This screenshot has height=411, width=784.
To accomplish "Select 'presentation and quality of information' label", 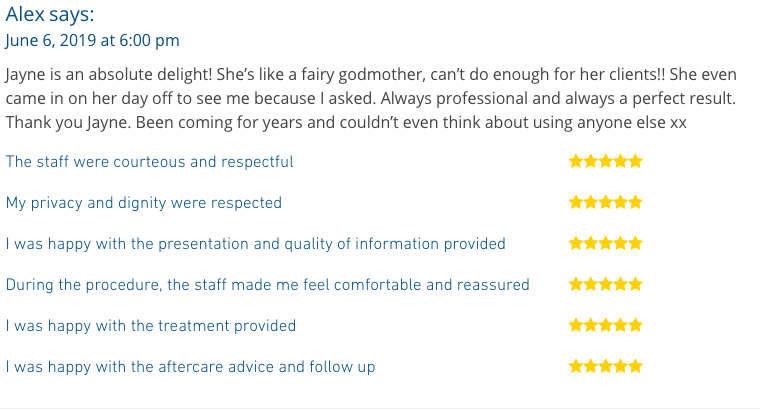I will tap(256, 244).
